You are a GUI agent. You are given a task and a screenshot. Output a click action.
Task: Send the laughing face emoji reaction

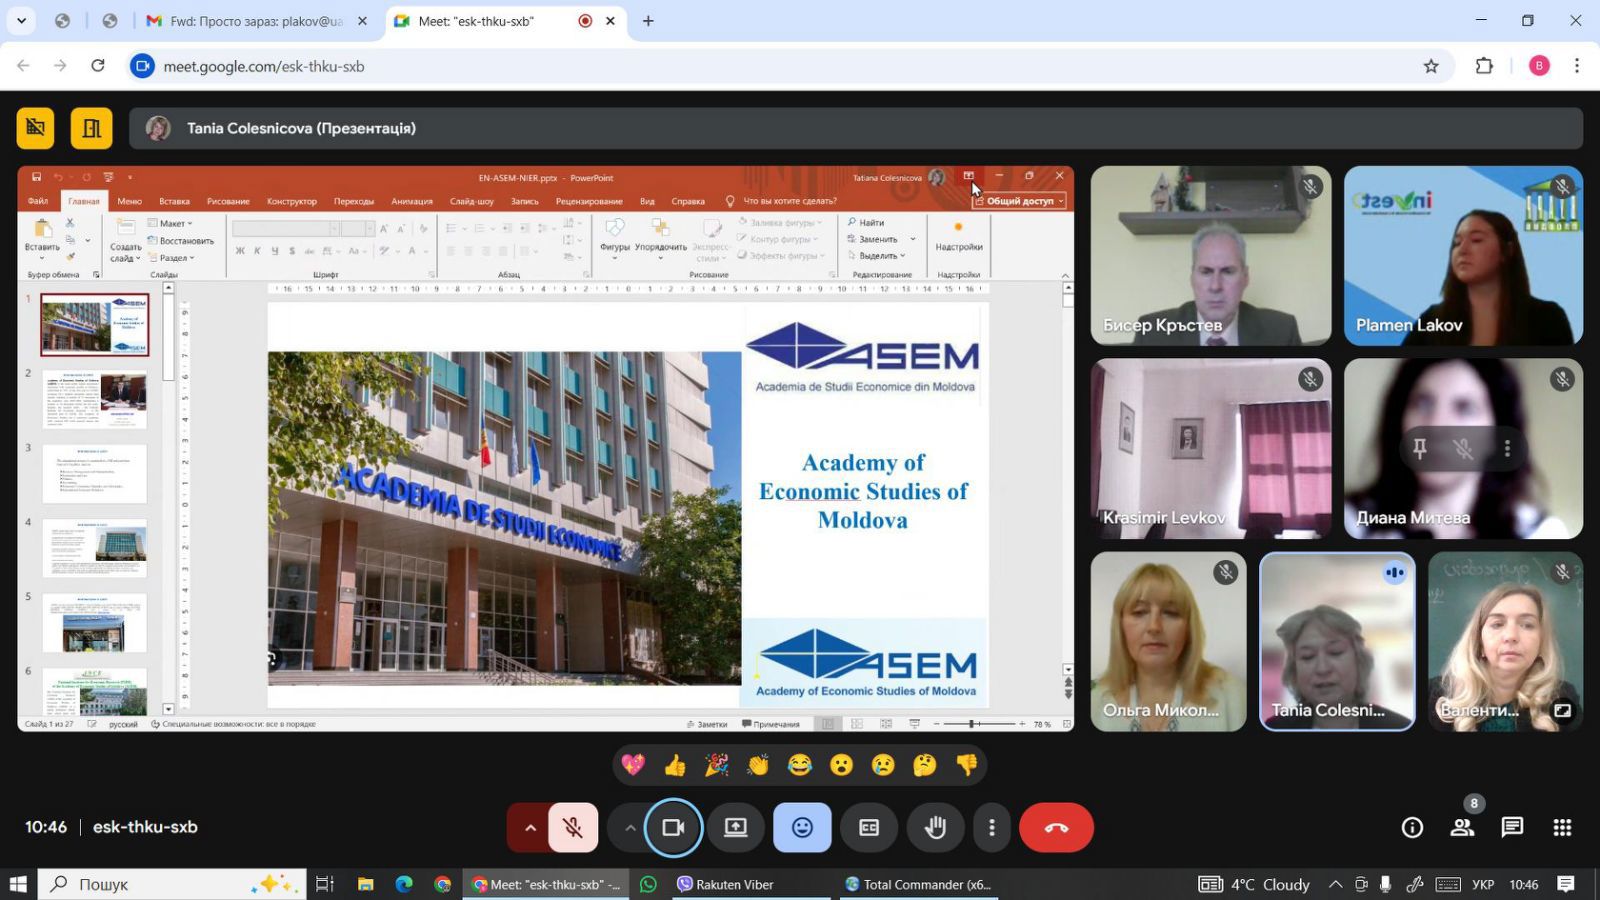pyautogui.click(x=800, y=765)
